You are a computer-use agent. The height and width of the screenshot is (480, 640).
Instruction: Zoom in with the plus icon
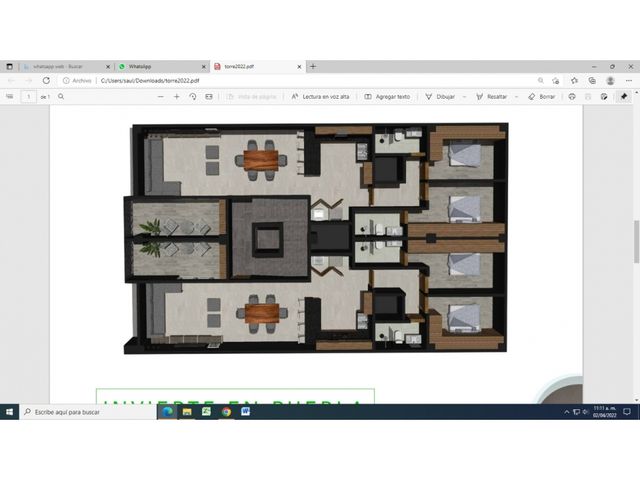click(x=177, y=97)
